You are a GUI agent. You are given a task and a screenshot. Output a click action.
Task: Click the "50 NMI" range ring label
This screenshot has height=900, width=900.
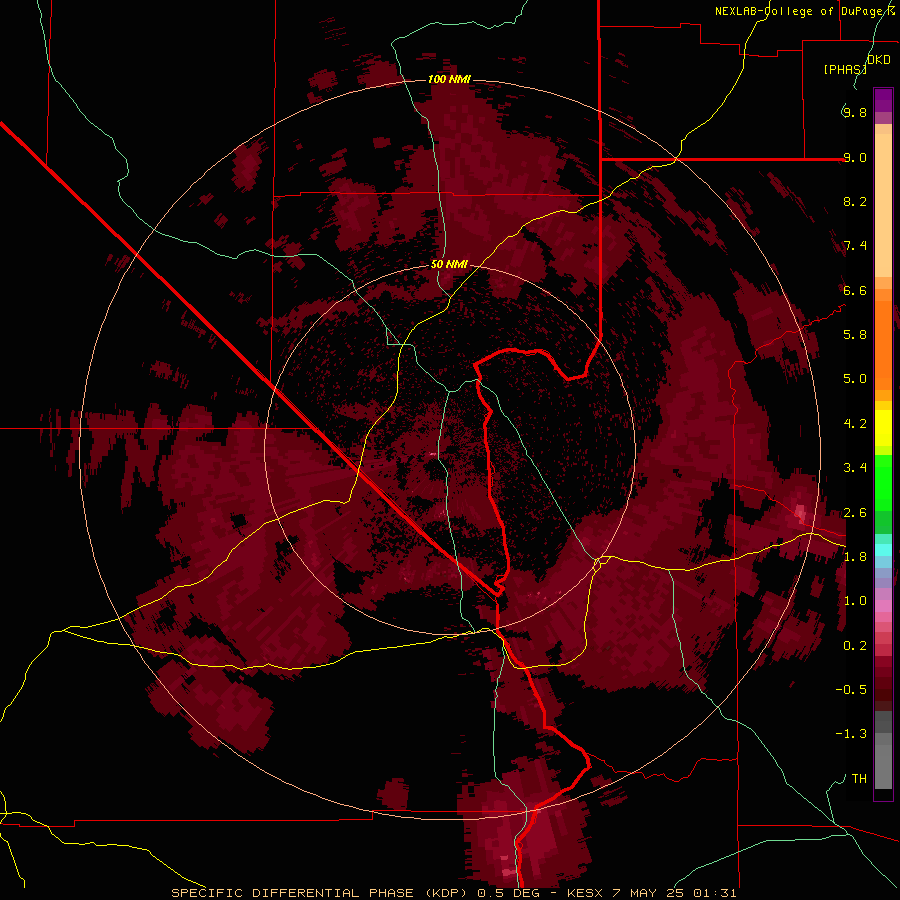[449, 265]
